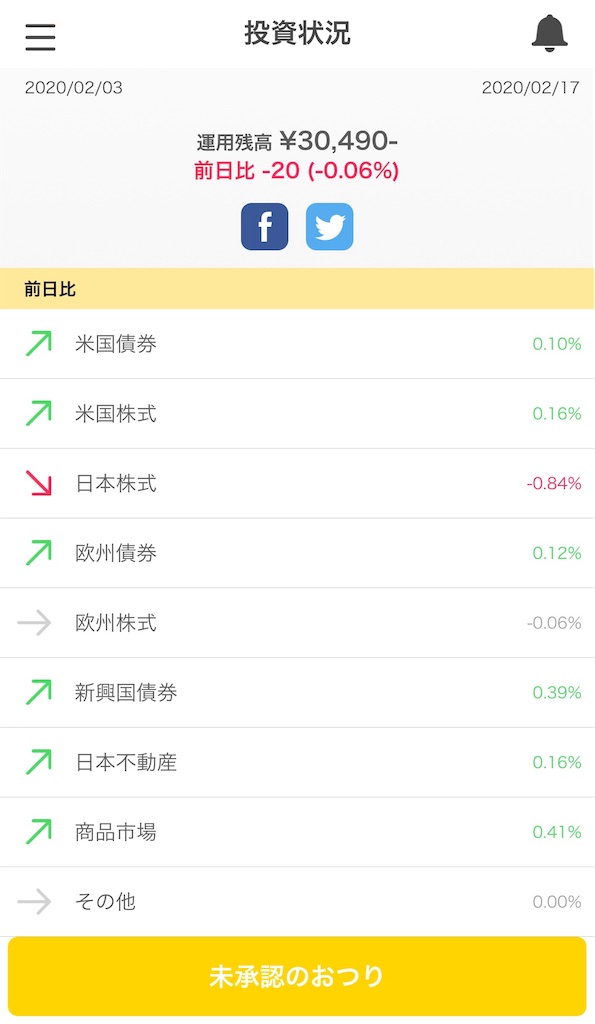The height and width of the screenshot is (1024, 595).
Task: Select the 新興国債券 row
Action: click(297, 692)
